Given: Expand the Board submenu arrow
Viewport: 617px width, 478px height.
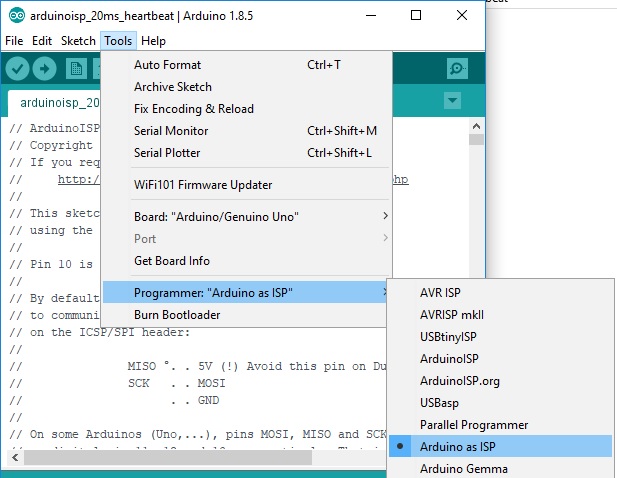Looking at the screenshot, I should click(x=385, y=216).
